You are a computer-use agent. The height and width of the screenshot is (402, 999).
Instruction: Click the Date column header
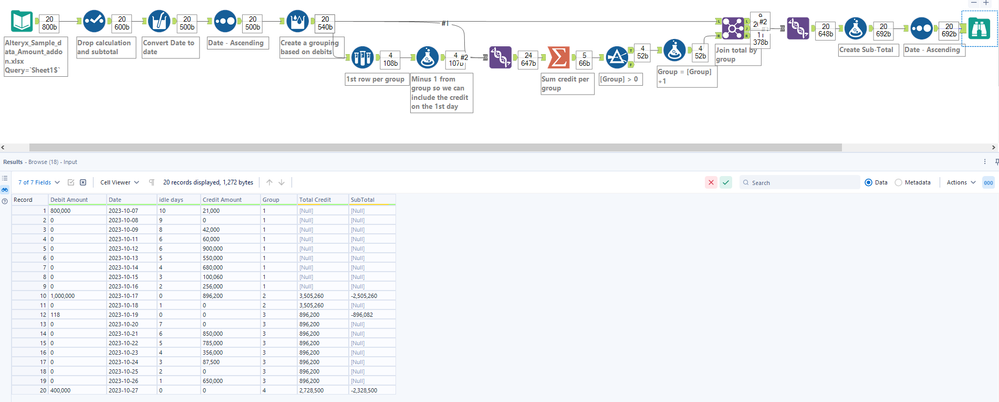pyautogui.click(x=131, y=199)
